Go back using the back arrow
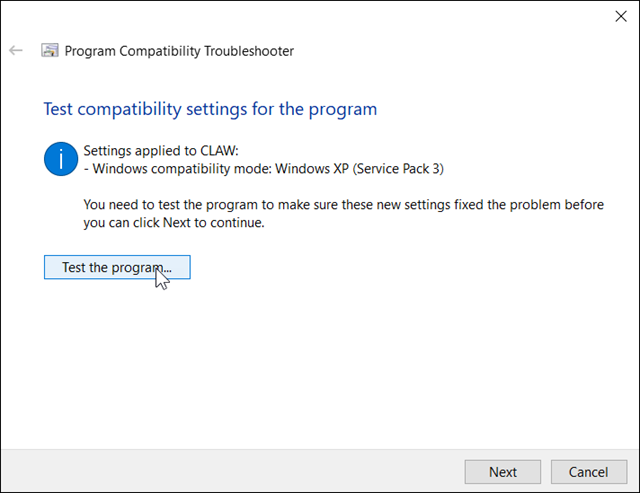 [16, 51]
